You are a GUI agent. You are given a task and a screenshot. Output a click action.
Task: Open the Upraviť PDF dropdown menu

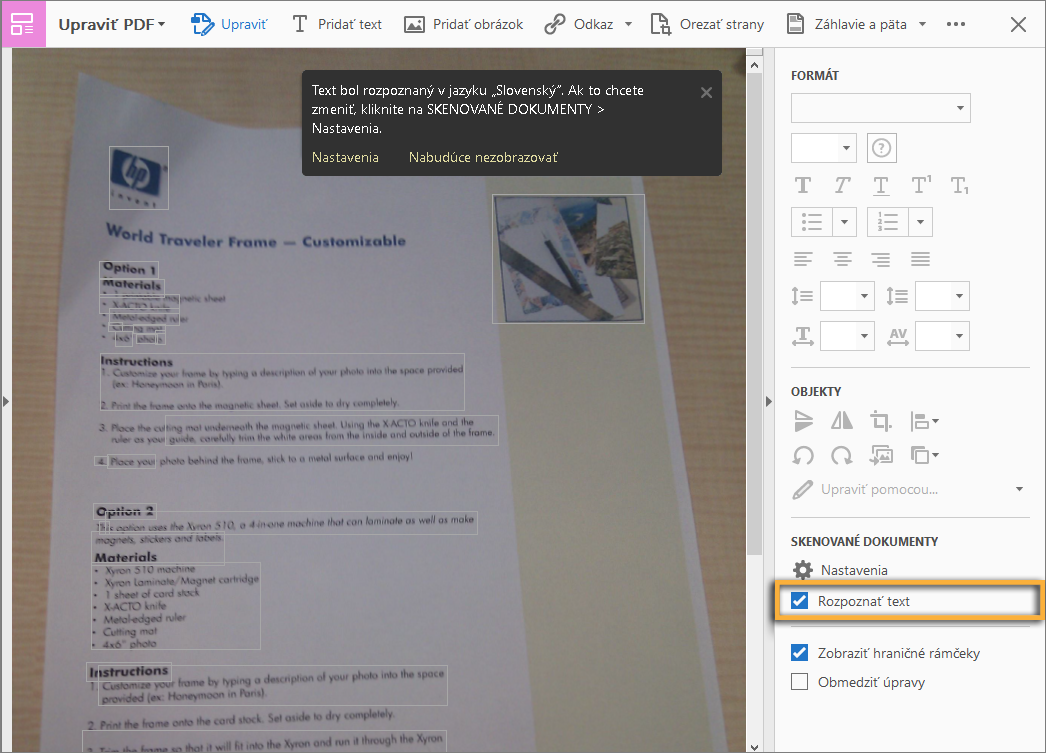pyautogui.click(x=111, y=25)
